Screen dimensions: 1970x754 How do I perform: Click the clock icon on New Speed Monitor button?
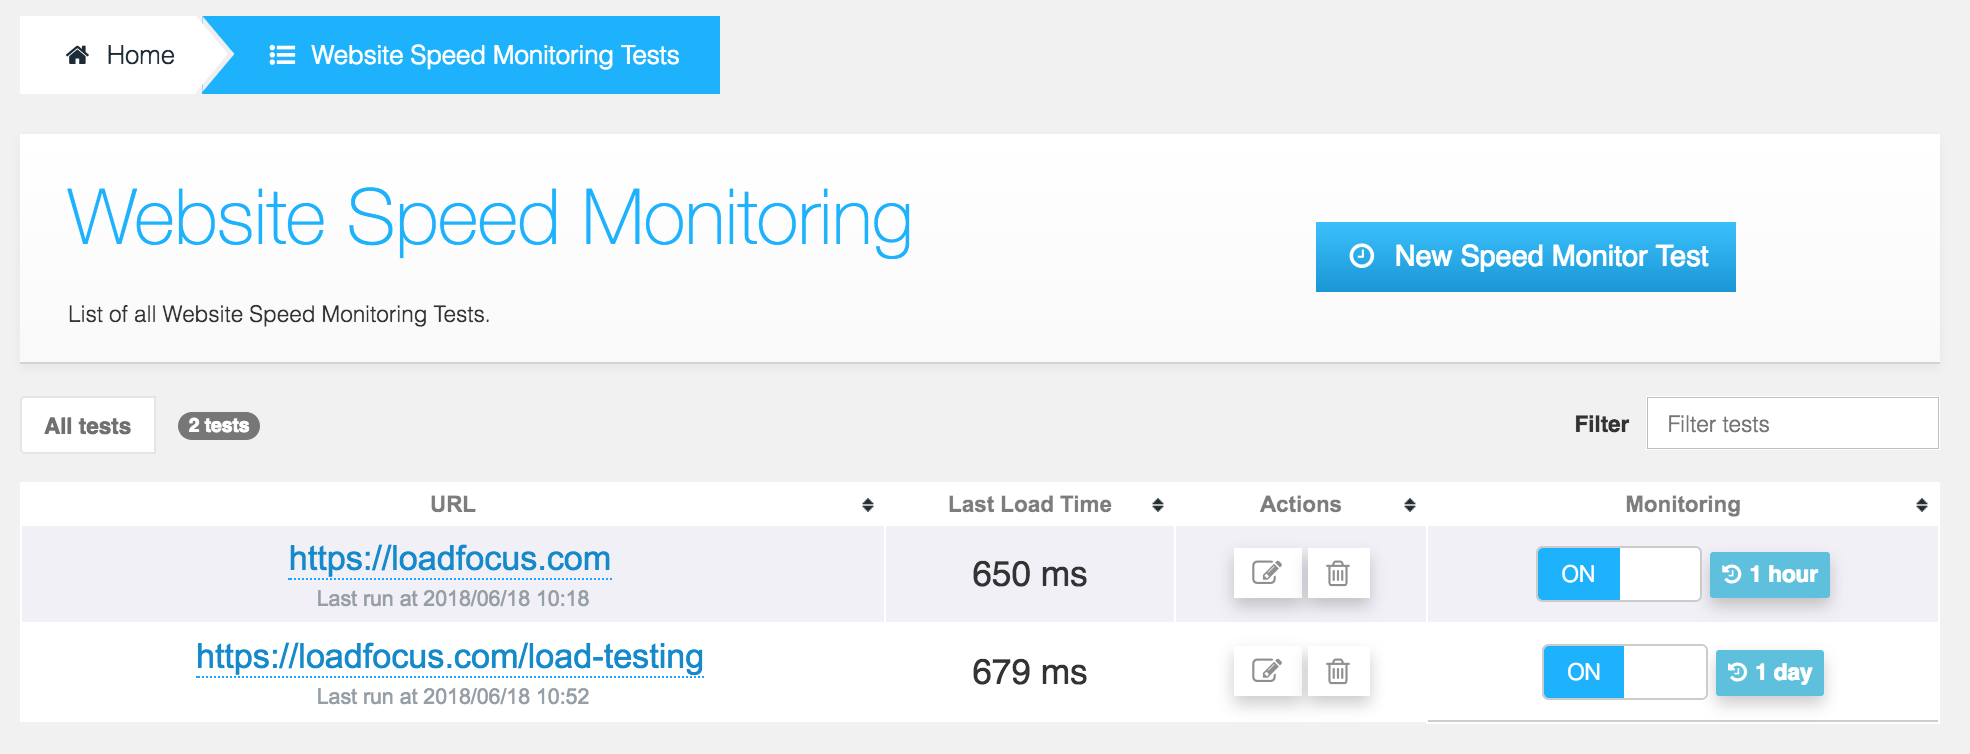[1362, 256]
